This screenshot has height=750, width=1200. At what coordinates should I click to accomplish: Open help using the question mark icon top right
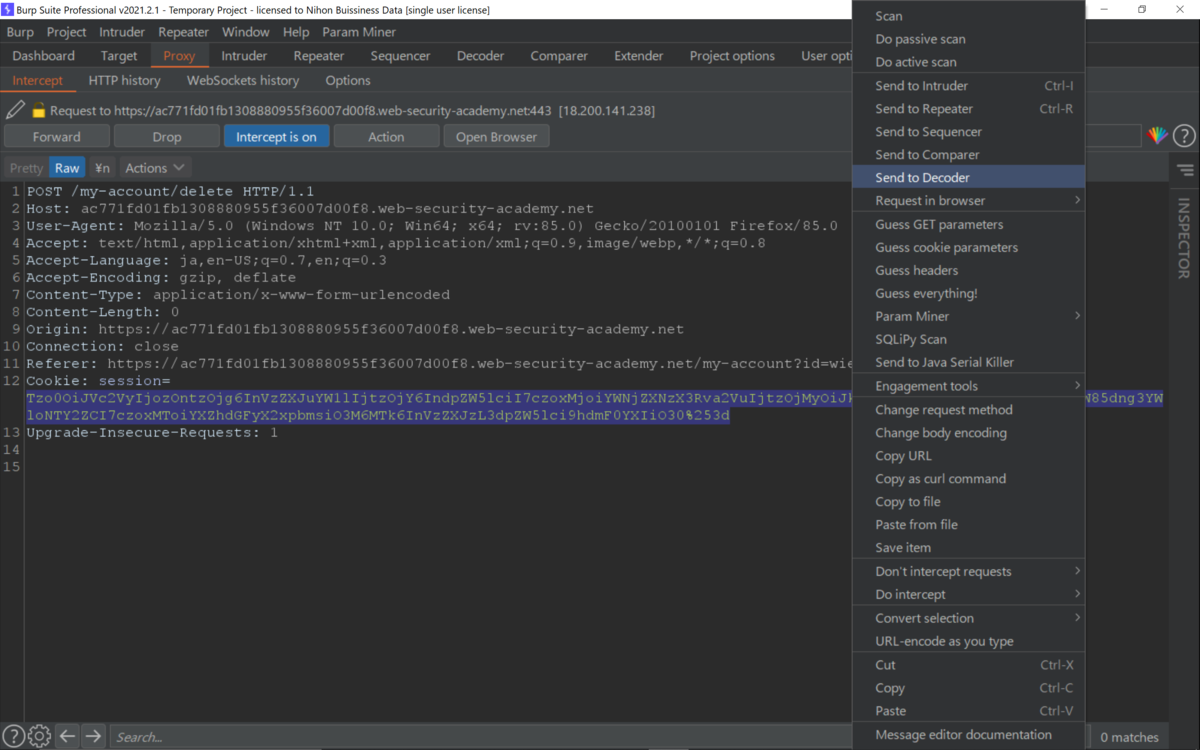click(1184, 136)
